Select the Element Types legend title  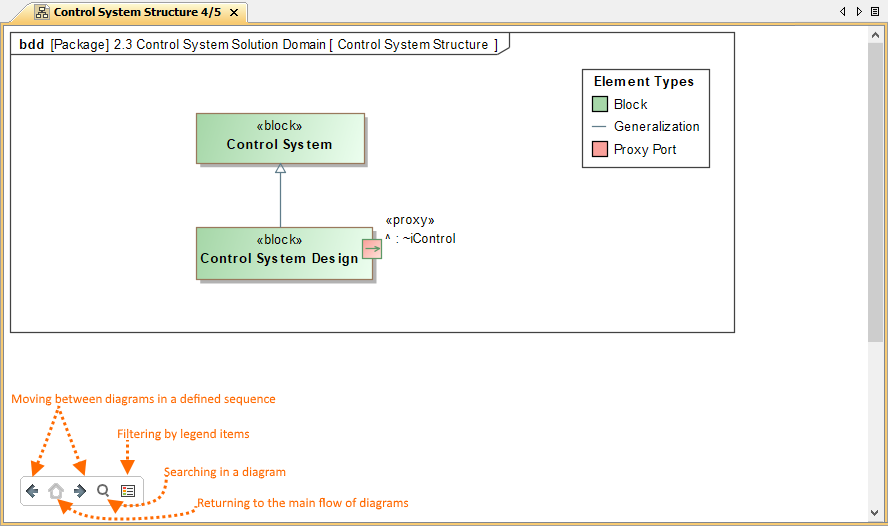click(644, 82)
